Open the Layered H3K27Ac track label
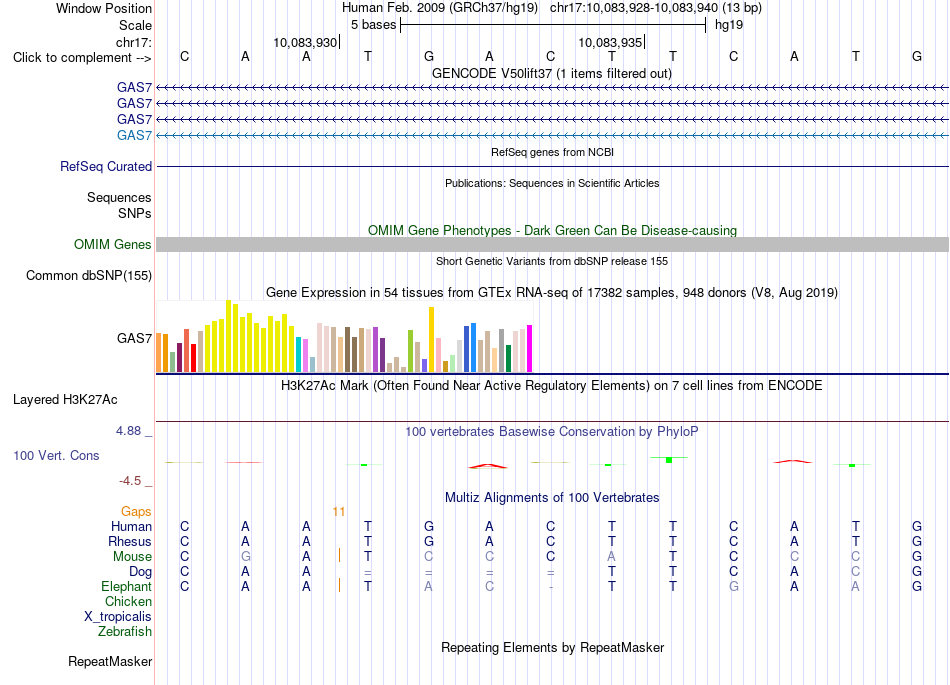Image resolution: width=950 pixels, height=685 pixels. pos(65,400)
